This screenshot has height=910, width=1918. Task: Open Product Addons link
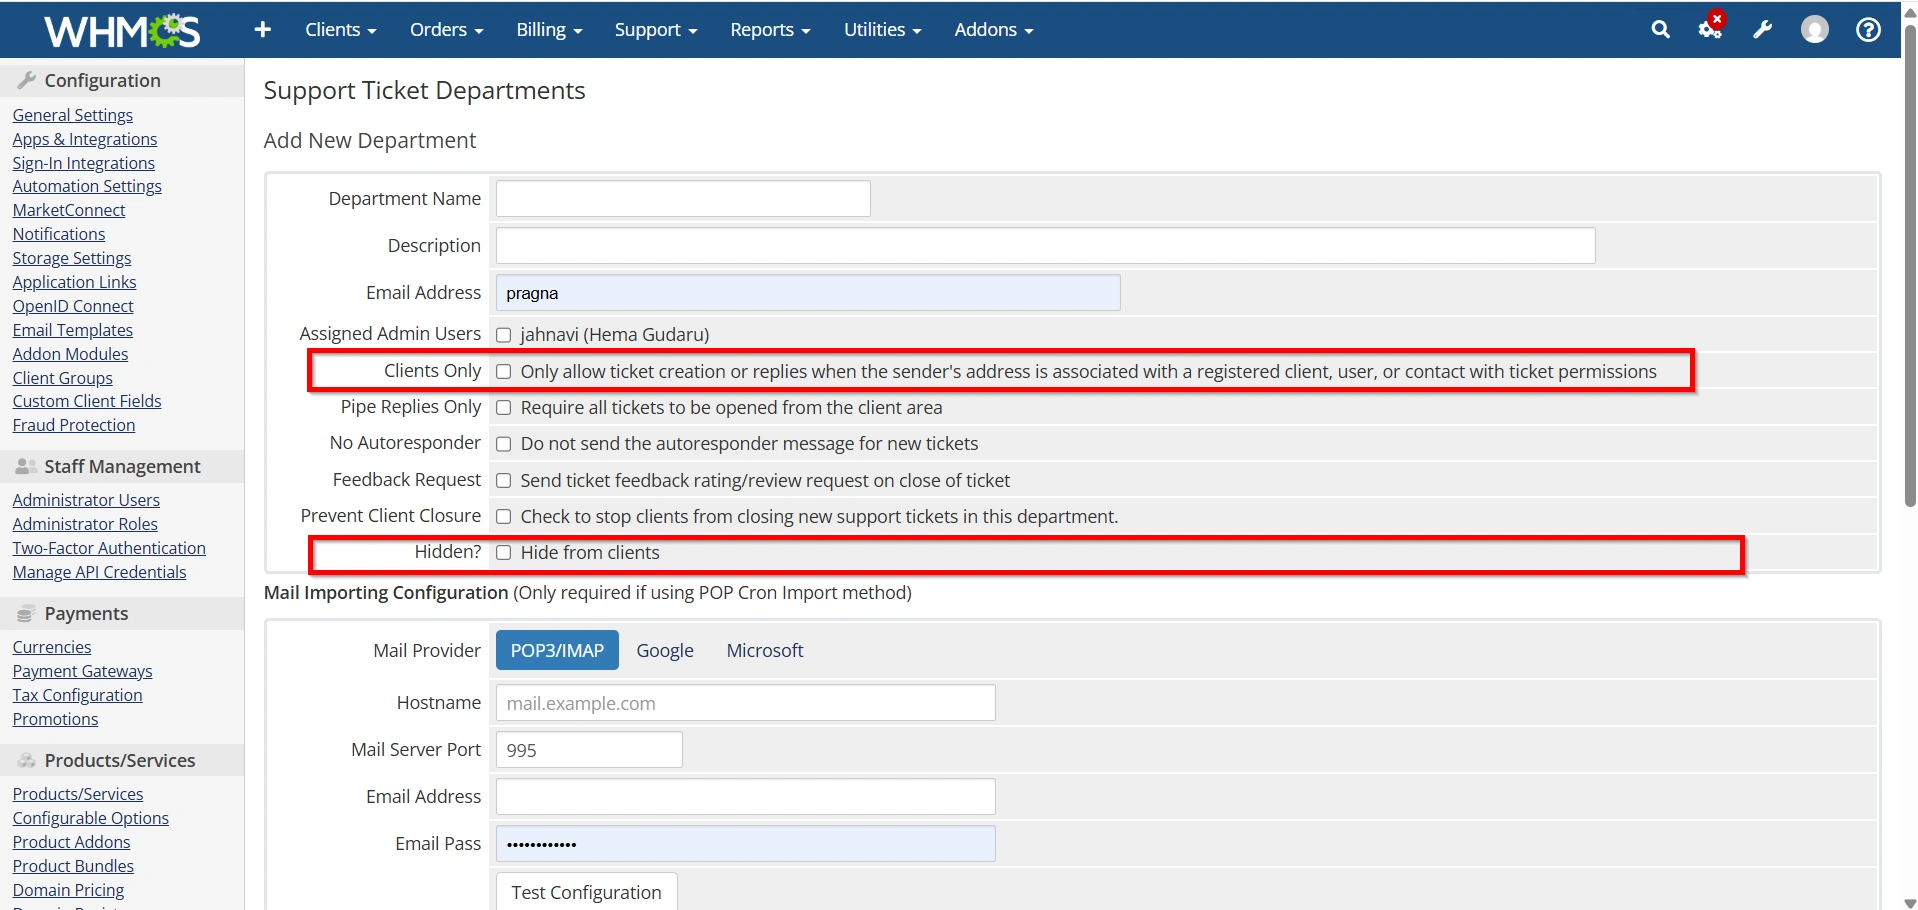click(x=71, y=842)
